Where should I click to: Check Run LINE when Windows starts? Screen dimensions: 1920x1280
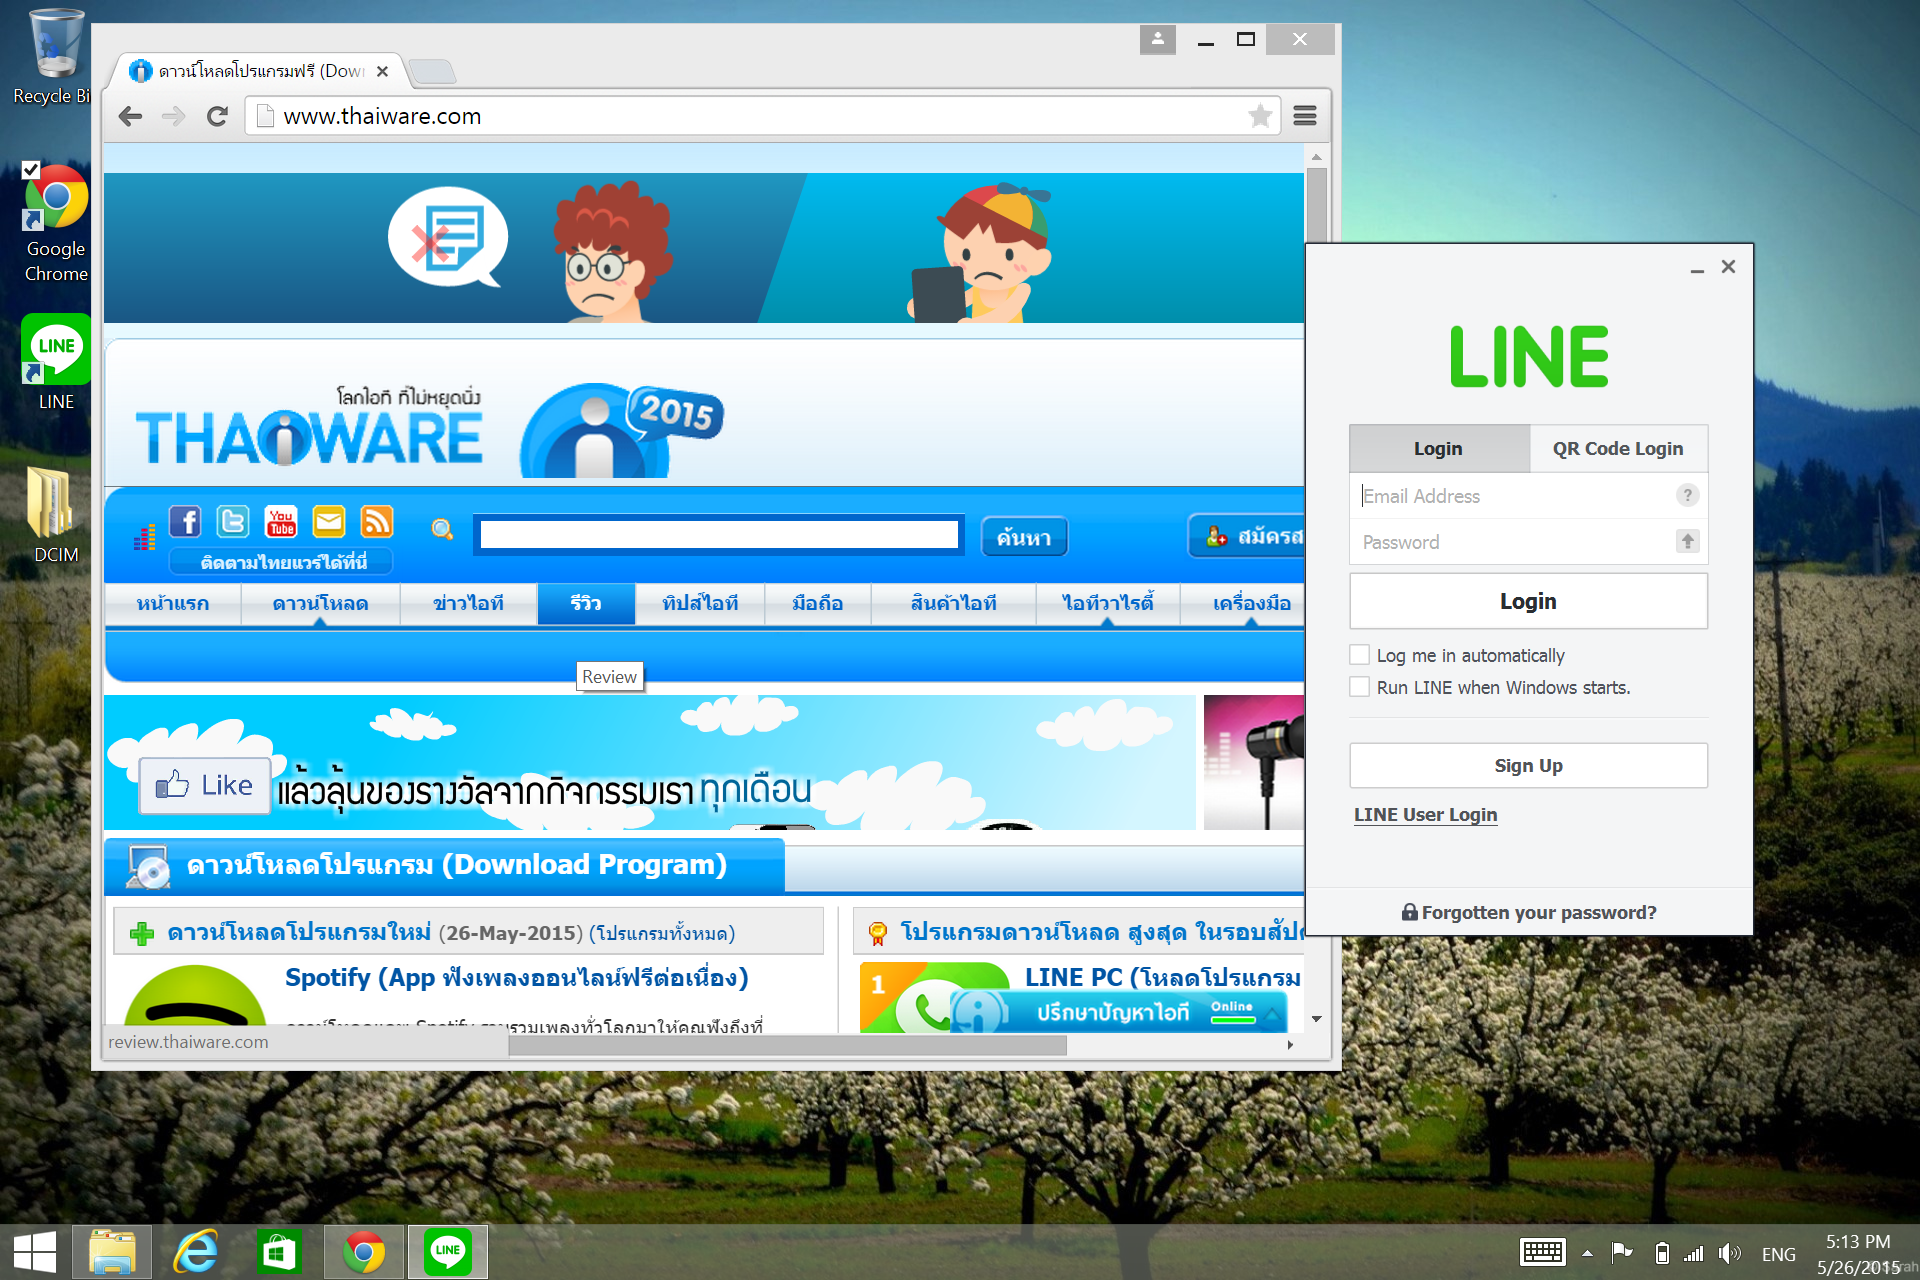[x=1359, y=687]
